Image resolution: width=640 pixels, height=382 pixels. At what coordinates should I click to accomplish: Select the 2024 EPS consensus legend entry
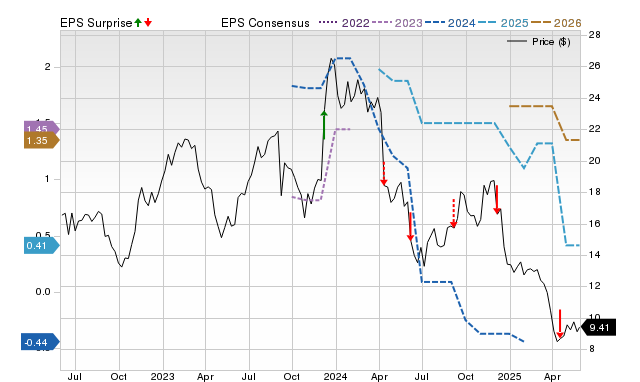[450, 23]
